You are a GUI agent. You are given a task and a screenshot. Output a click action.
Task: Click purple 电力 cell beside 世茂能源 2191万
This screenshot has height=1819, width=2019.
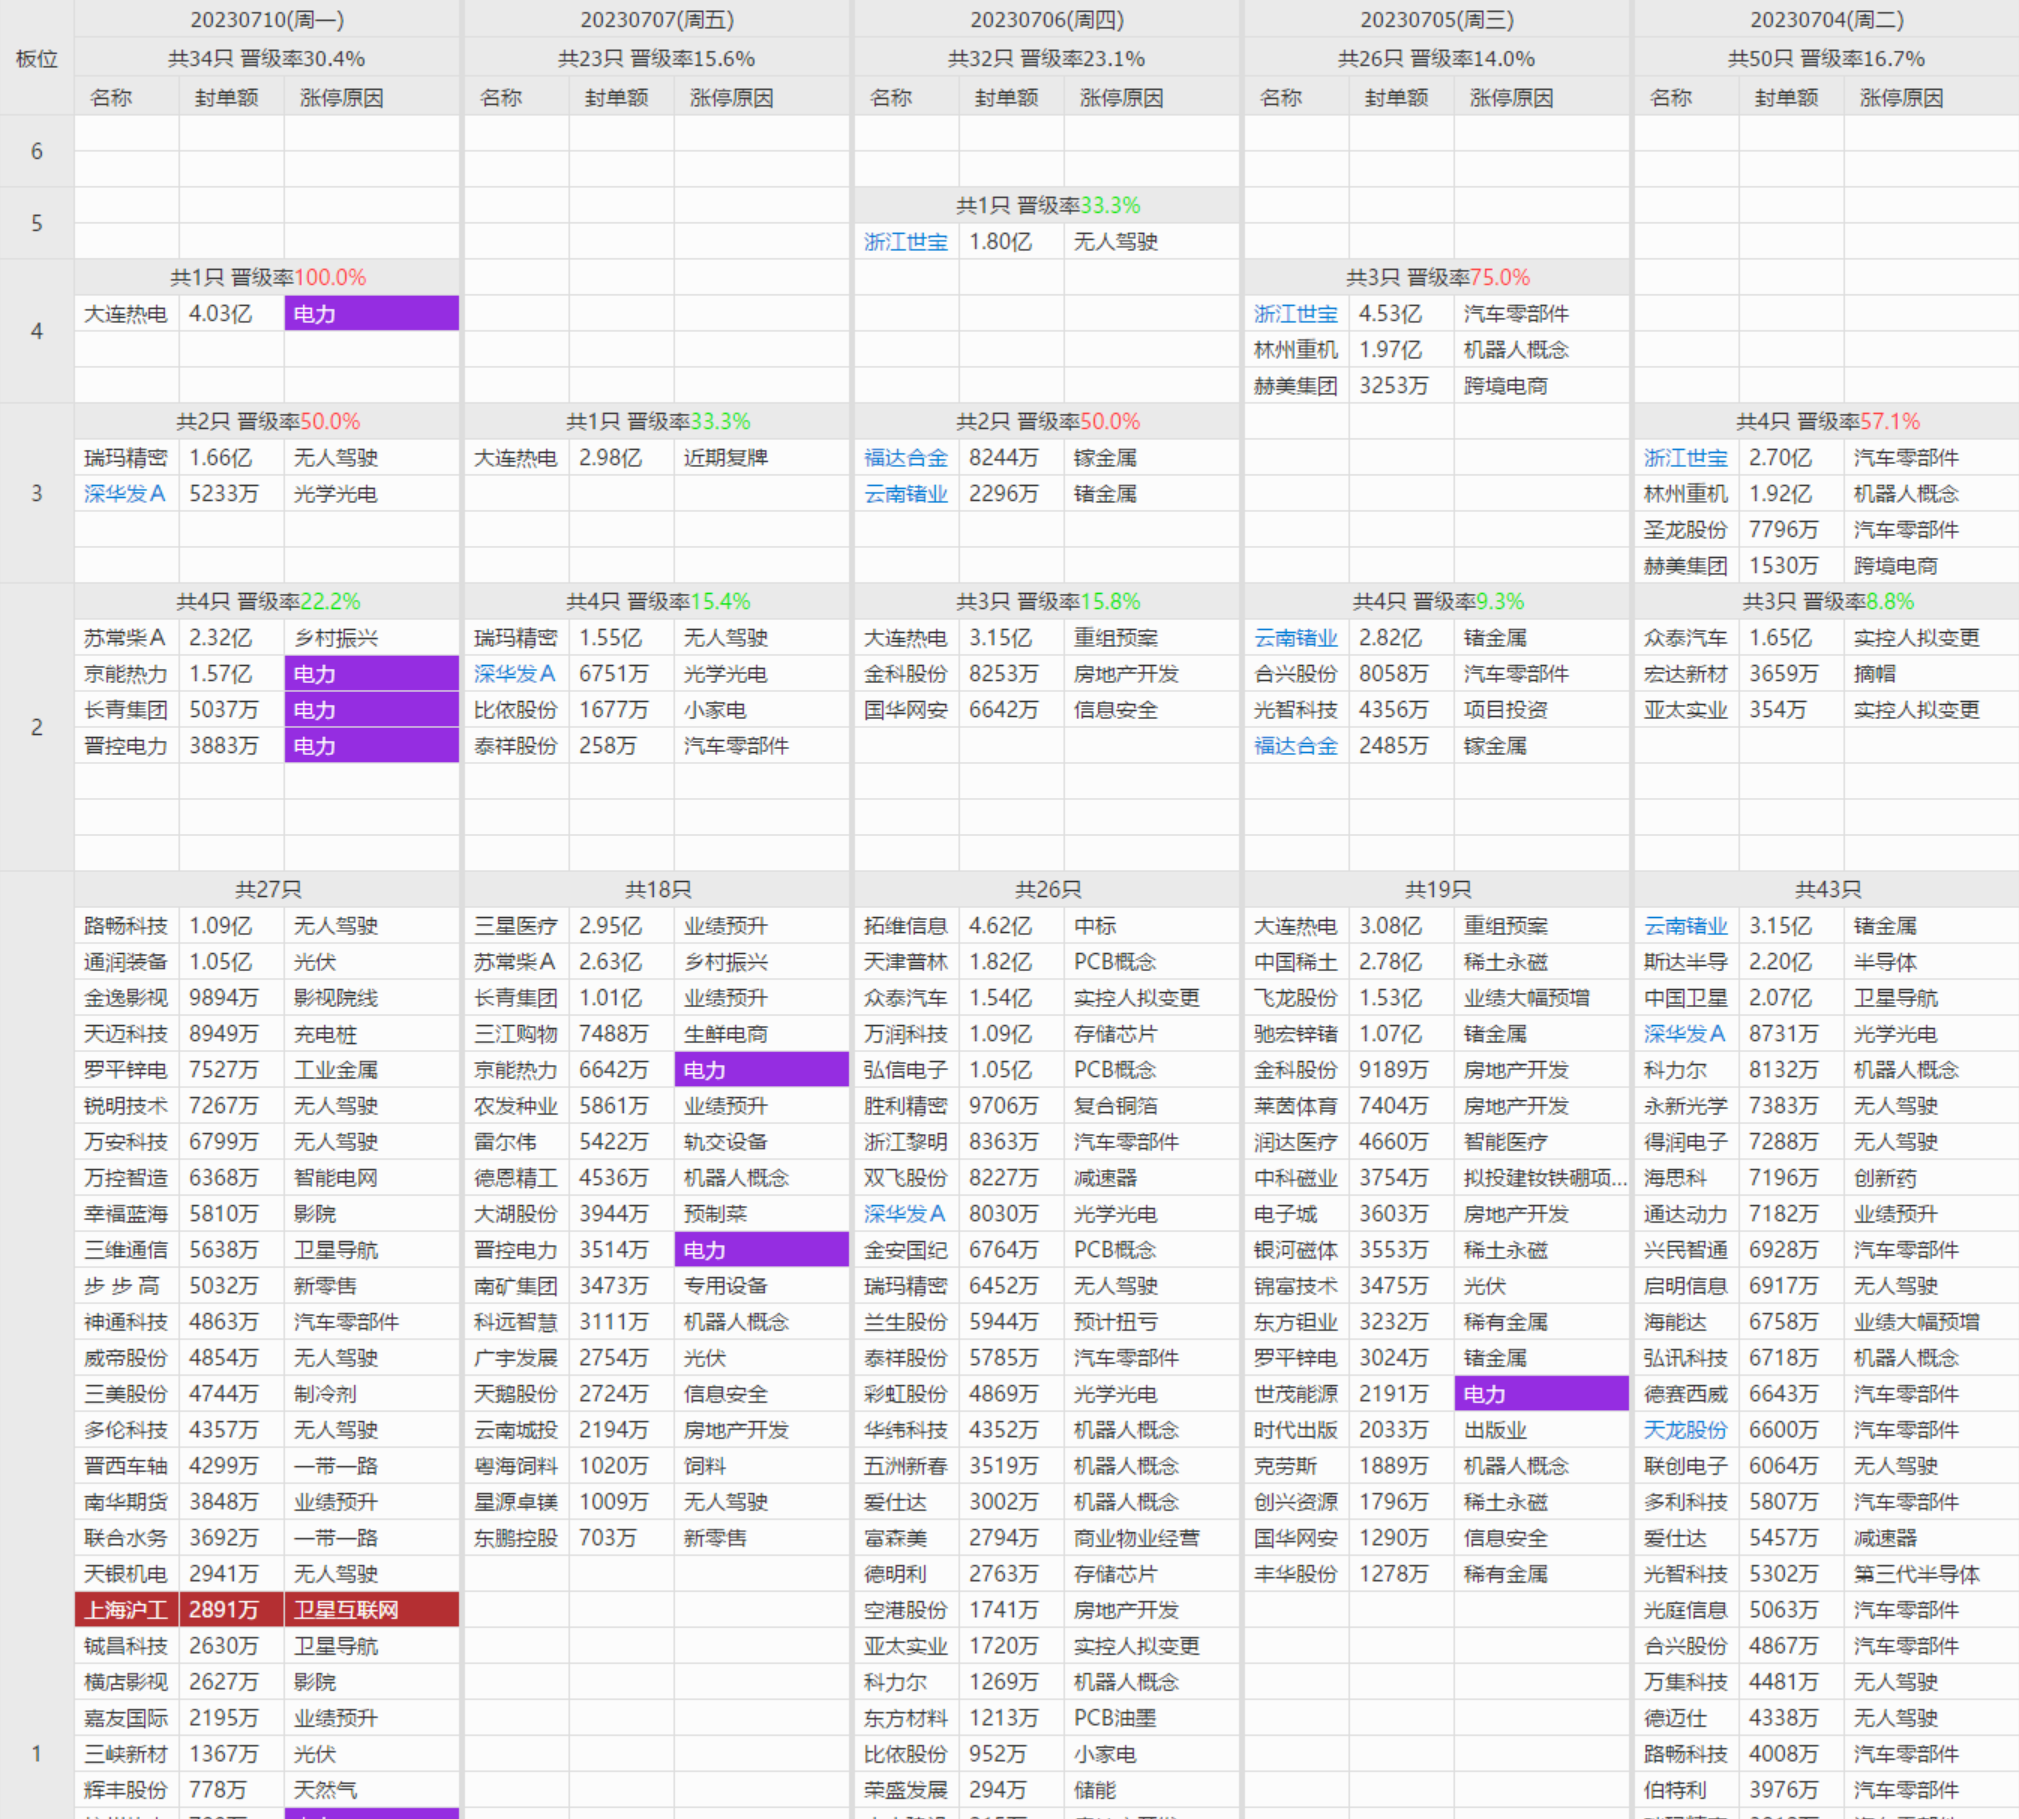tap(1542, 1394)
